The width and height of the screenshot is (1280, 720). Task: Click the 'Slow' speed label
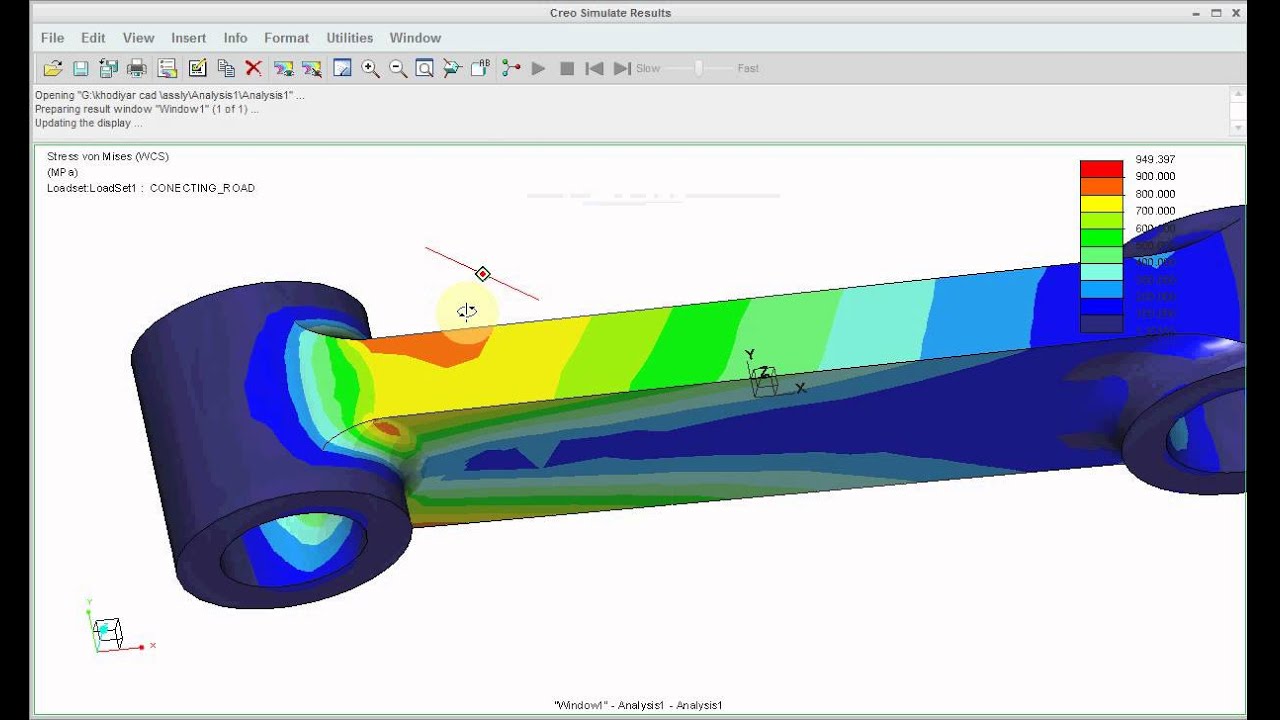(x=648, y=68)
